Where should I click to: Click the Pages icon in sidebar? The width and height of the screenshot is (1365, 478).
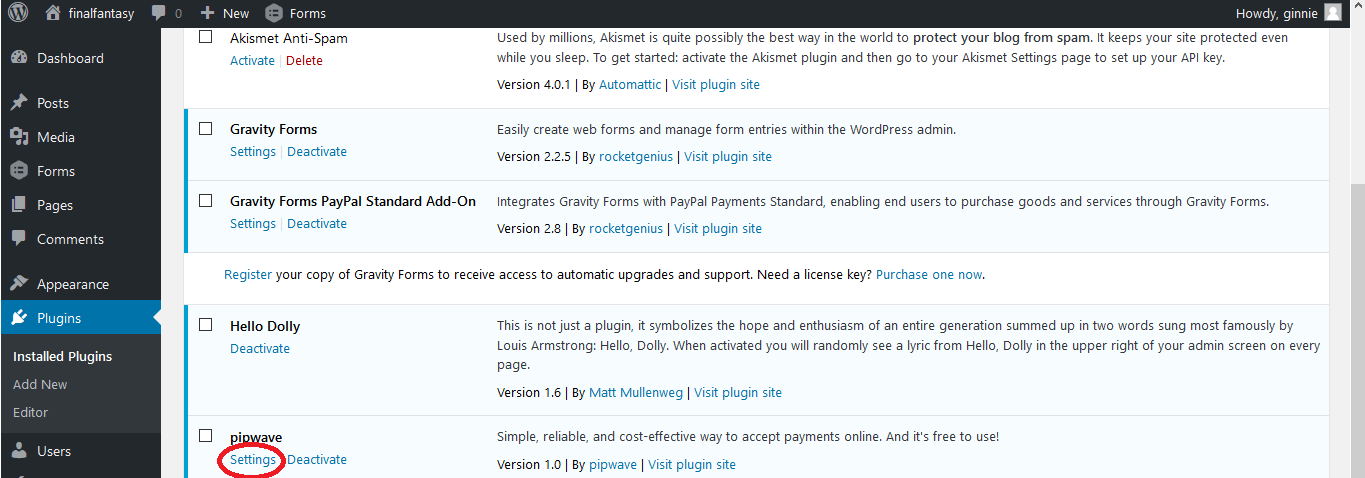click(x=19, y=205)
